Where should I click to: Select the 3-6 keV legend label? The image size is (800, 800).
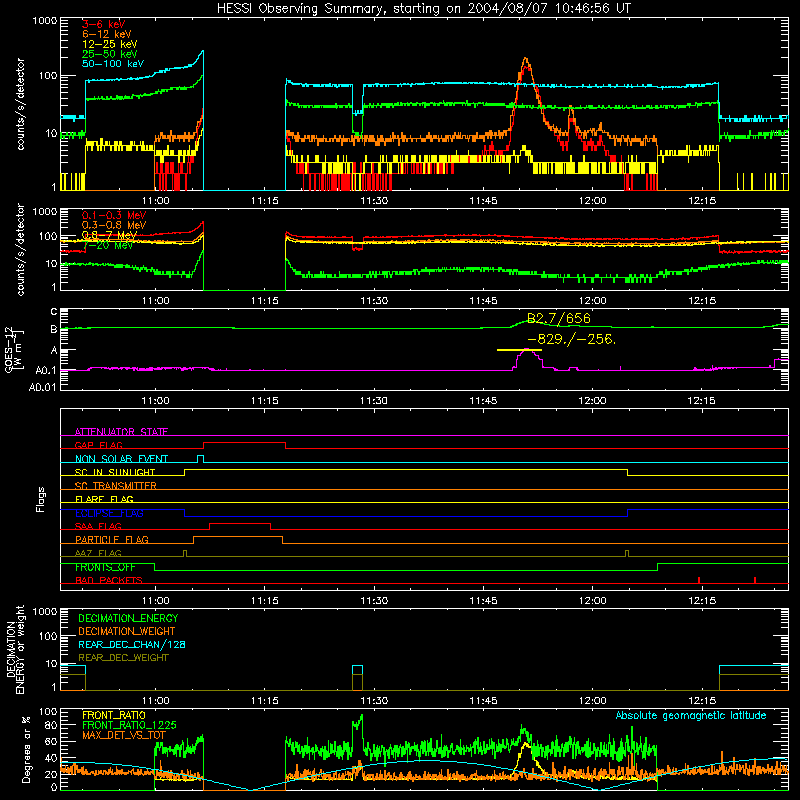click(103, 24)
